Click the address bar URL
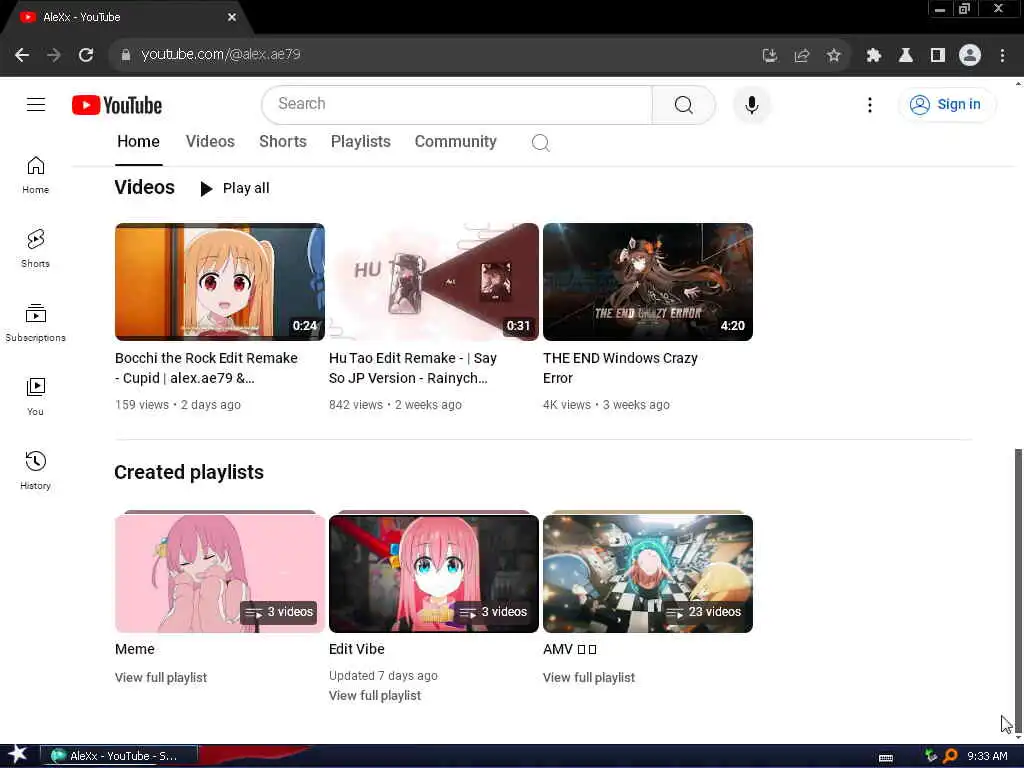 [x=221, y=55]
